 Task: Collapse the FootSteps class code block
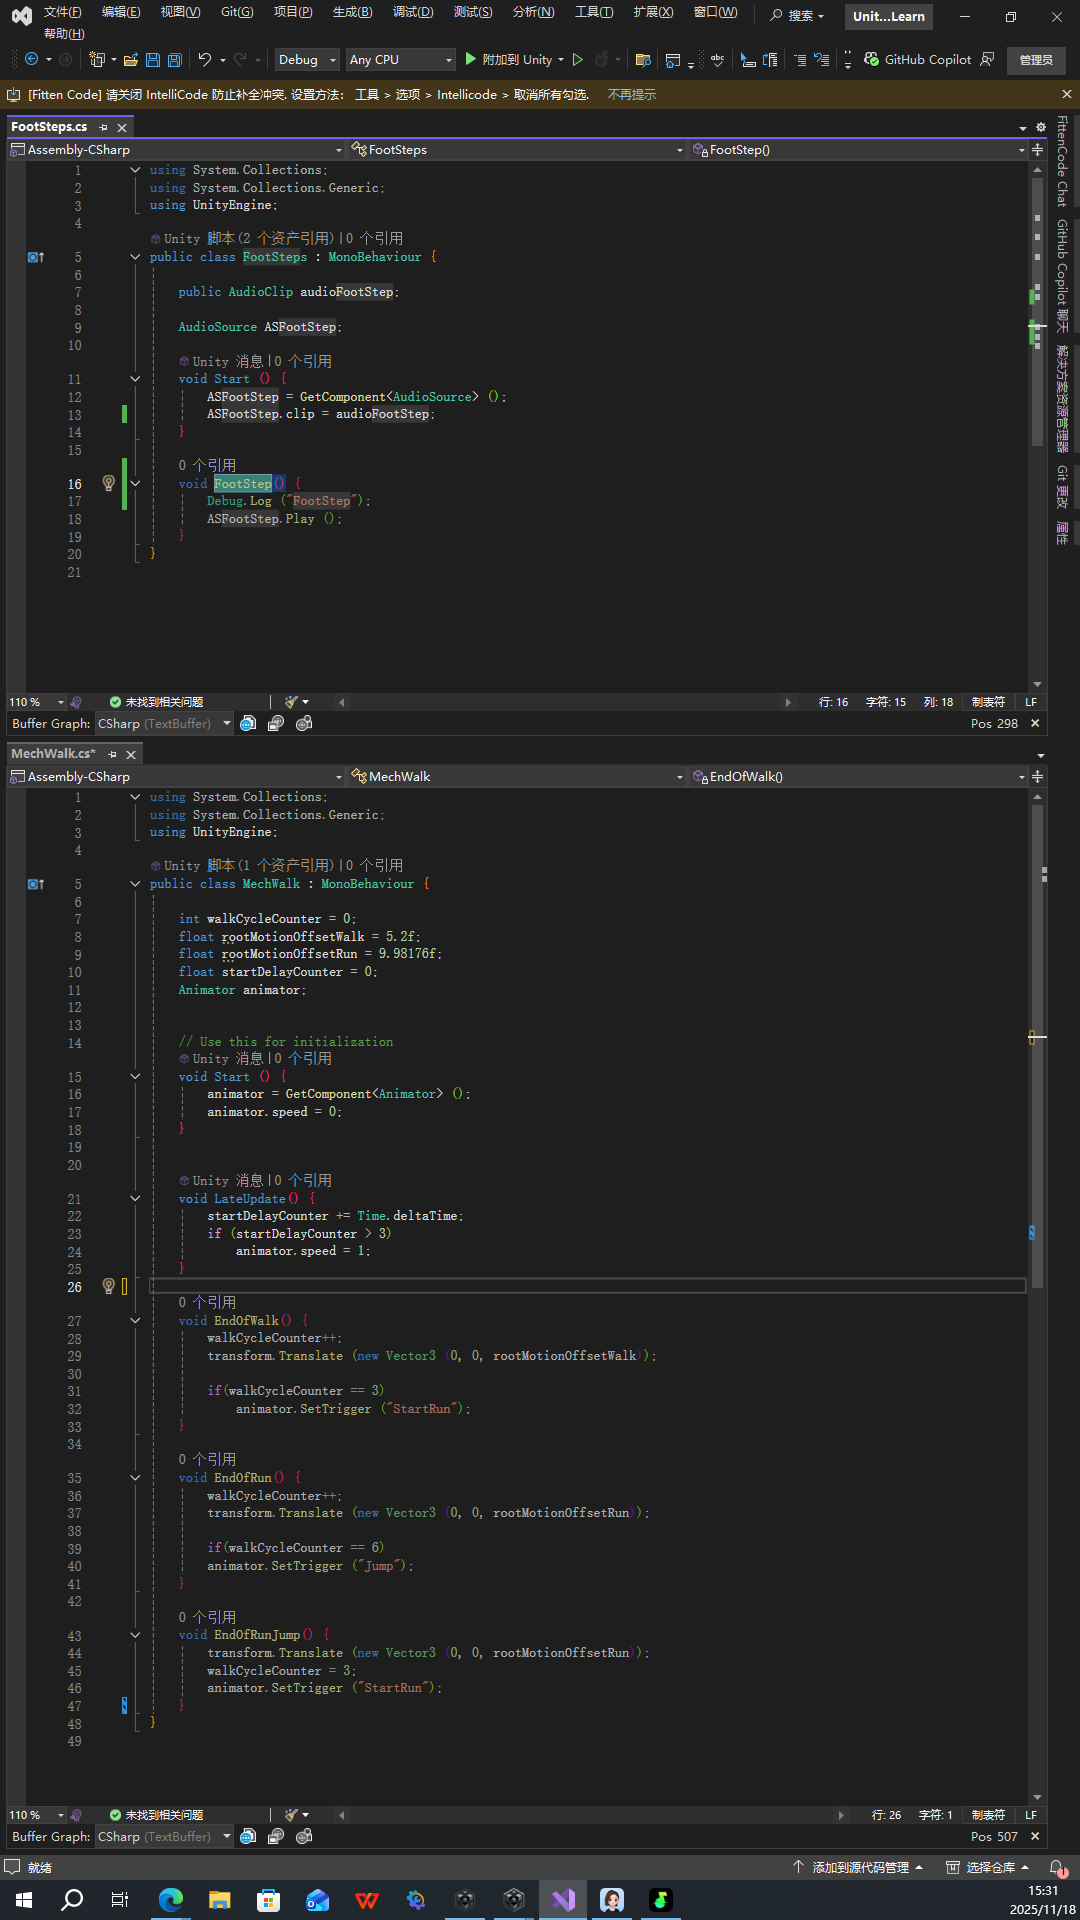coord(135,257)
